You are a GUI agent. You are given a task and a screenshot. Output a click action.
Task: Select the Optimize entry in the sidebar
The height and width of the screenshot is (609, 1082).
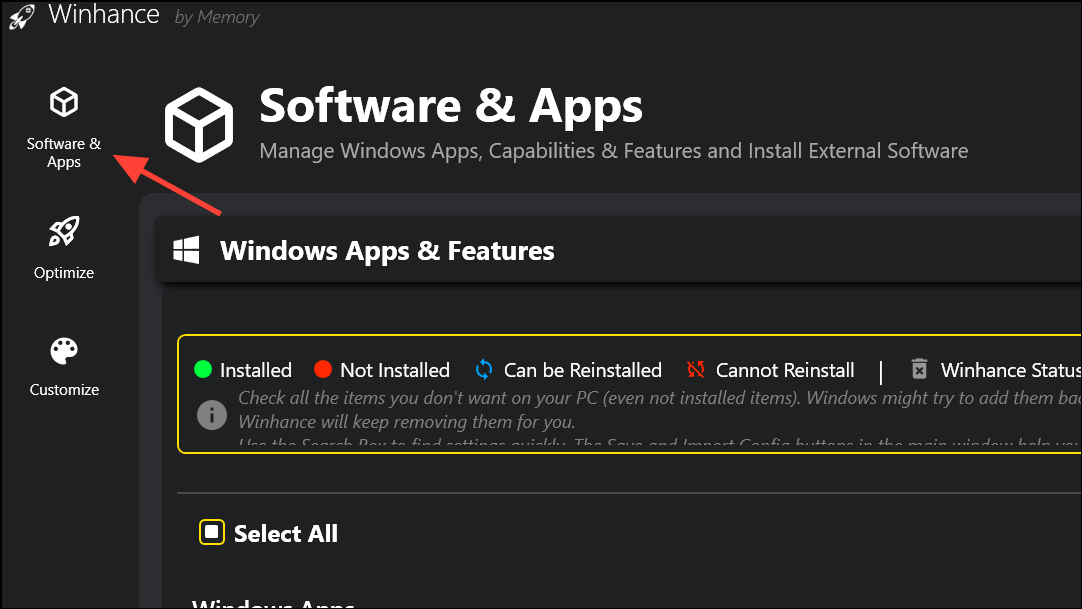[x=63, y=272]
